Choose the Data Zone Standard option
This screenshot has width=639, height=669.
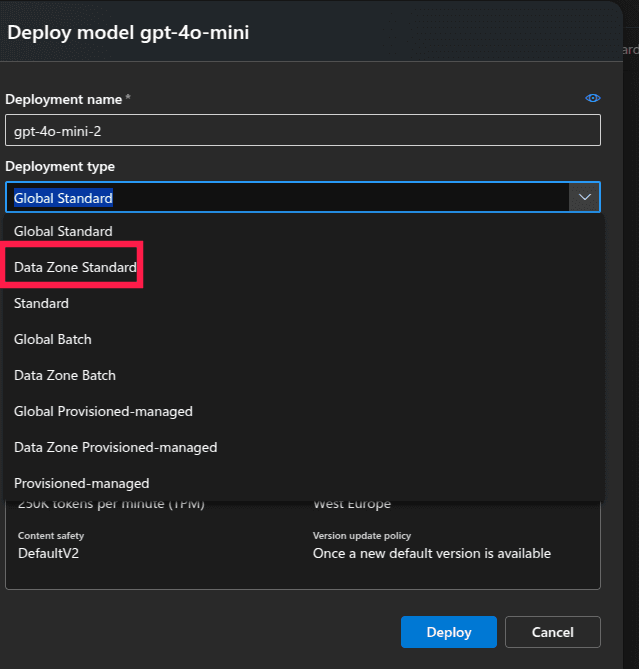coord(75,267)
